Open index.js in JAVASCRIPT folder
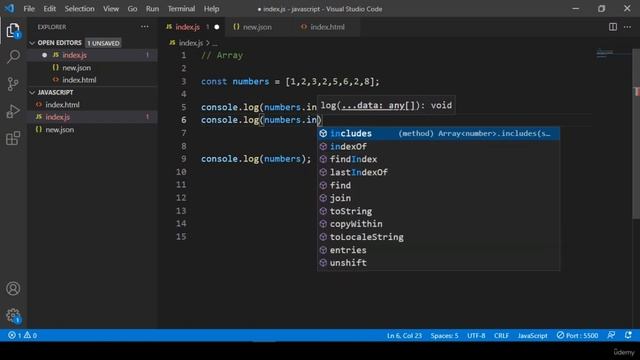 pyautogui.click(x=93, y=117)
